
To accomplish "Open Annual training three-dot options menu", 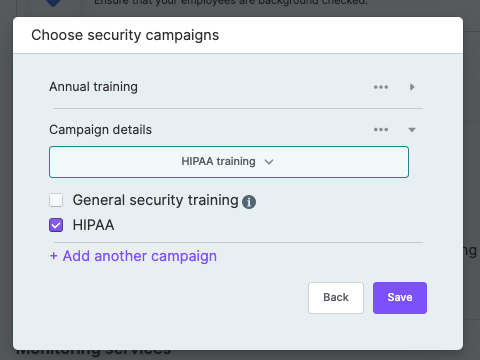I will (381, 87).
